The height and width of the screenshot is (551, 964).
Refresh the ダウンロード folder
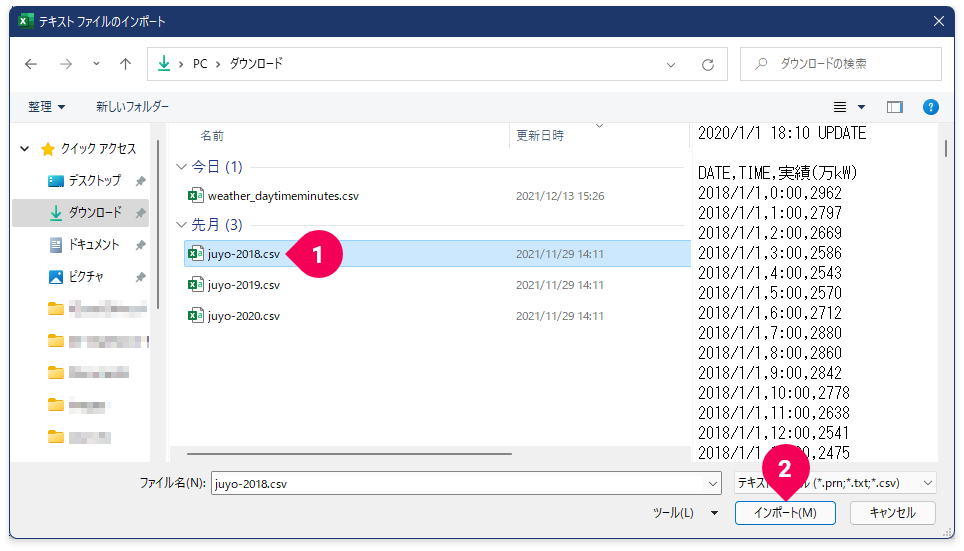point(708,65)
